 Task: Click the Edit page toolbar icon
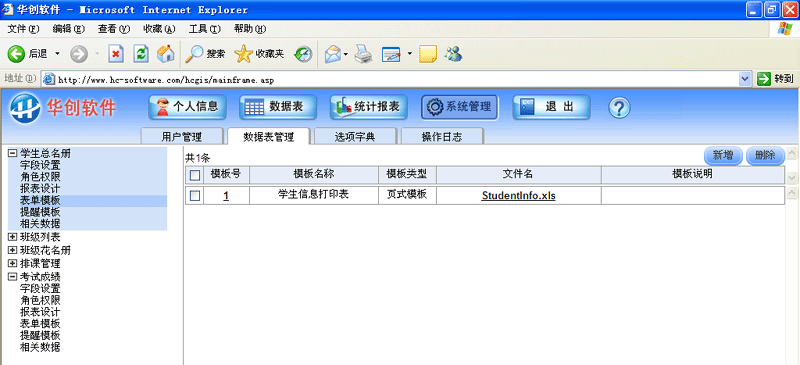392,54
